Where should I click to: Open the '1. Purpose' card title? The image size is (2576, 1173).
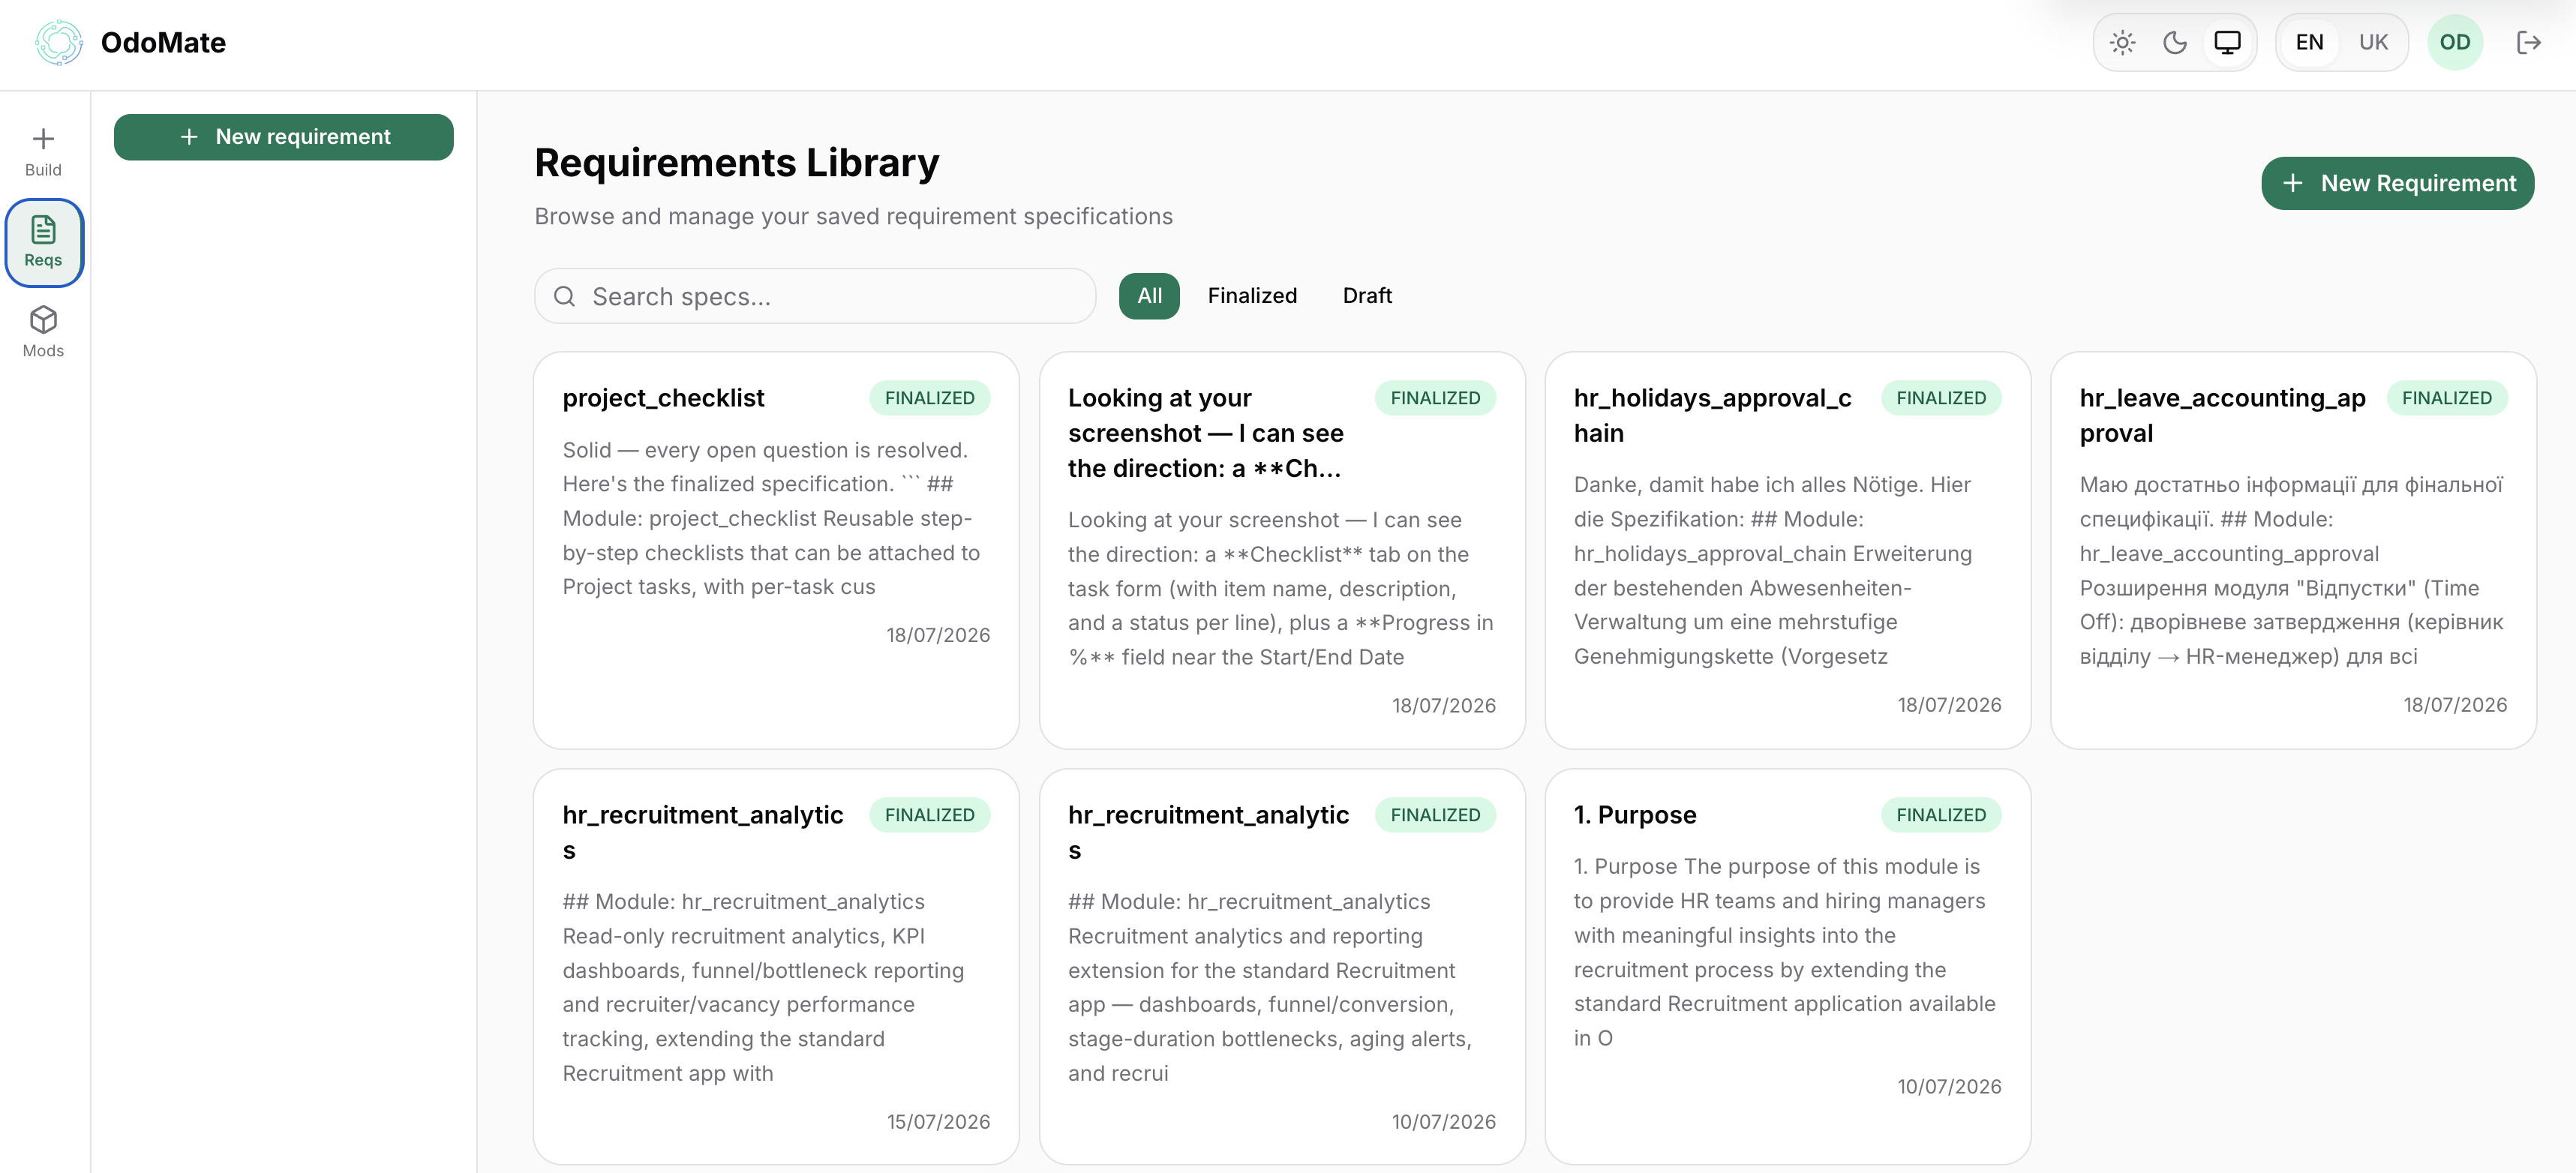[x=1635, y=815]
